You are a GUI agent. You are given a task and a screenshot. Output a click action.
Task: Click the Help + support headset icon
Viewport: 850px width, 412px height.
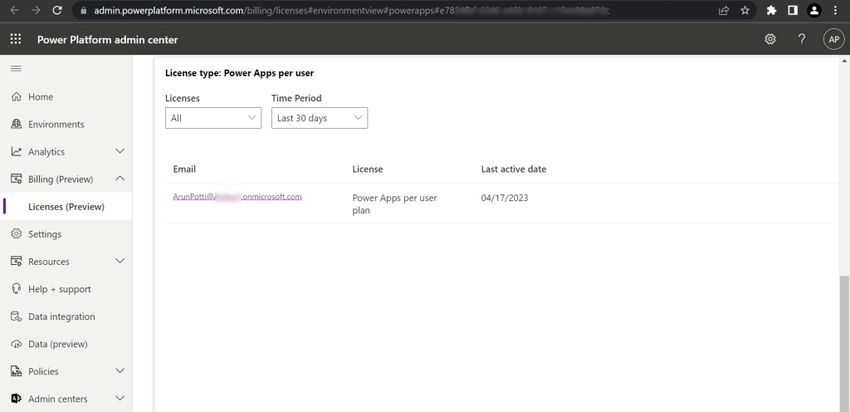[x=16, y=289]
